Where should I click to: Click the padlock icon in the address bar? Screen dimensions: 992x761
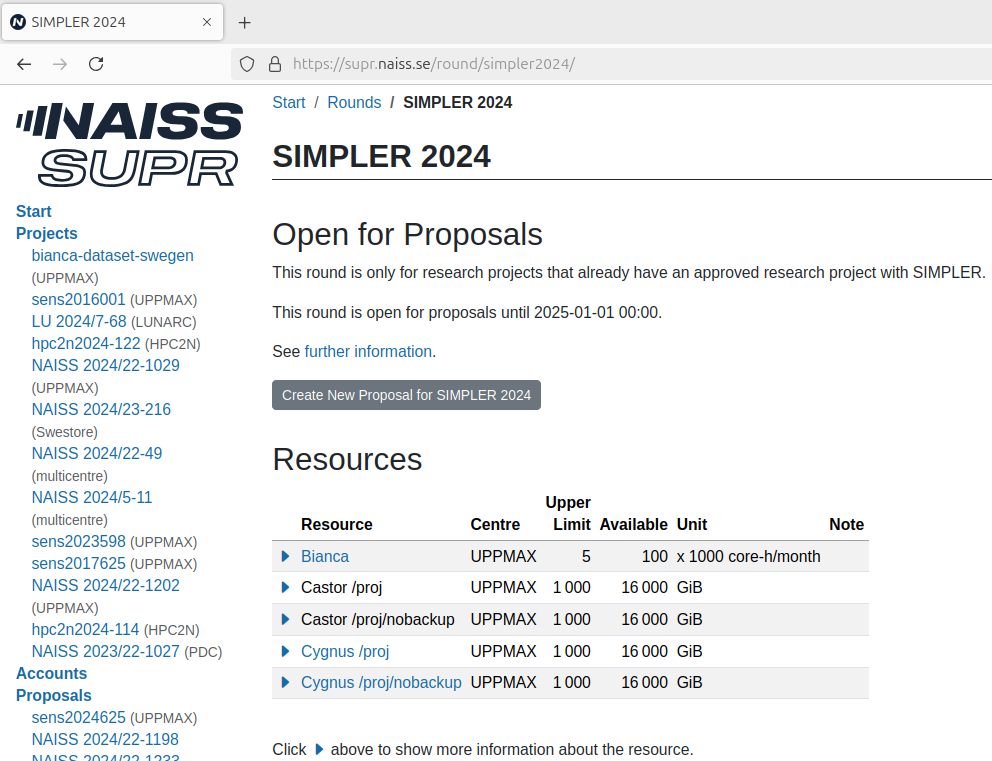click(275, 63)
